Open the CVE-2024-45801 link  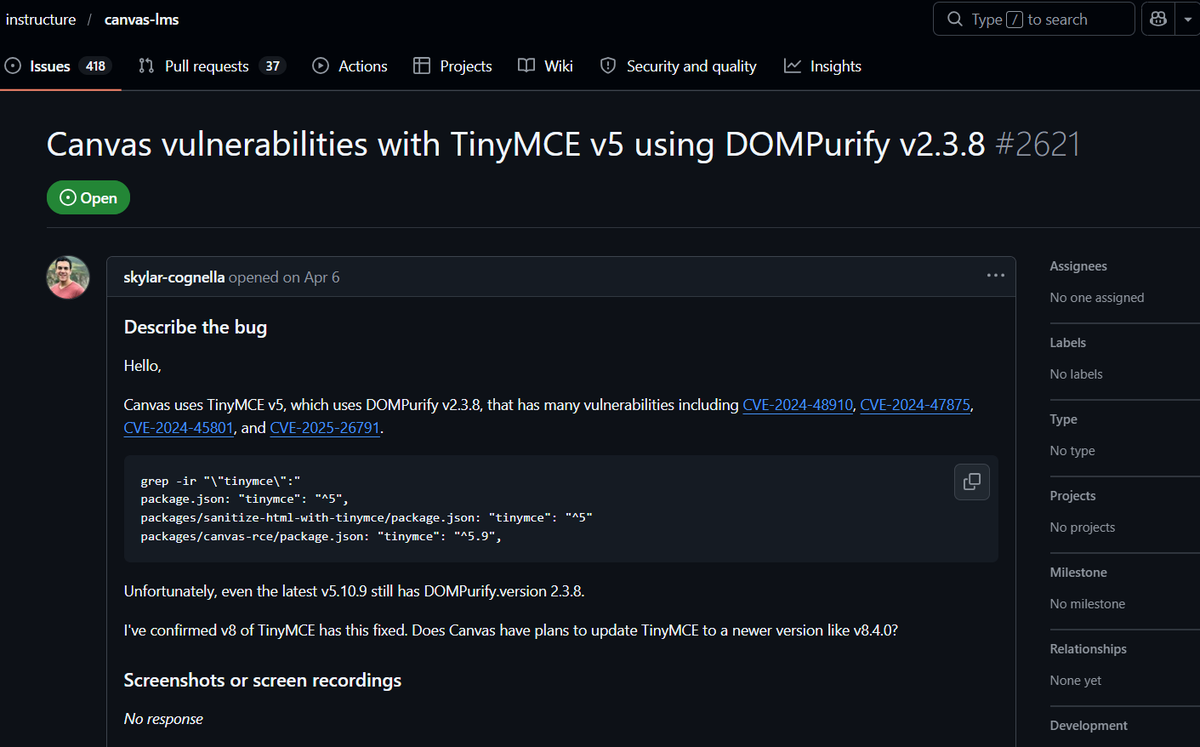(179, 428)
